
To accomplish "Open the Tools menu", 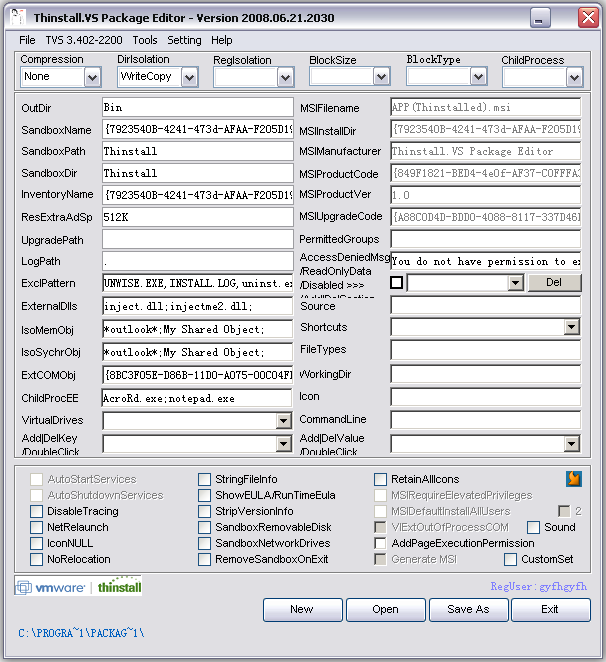I will [x=145, y=40].
